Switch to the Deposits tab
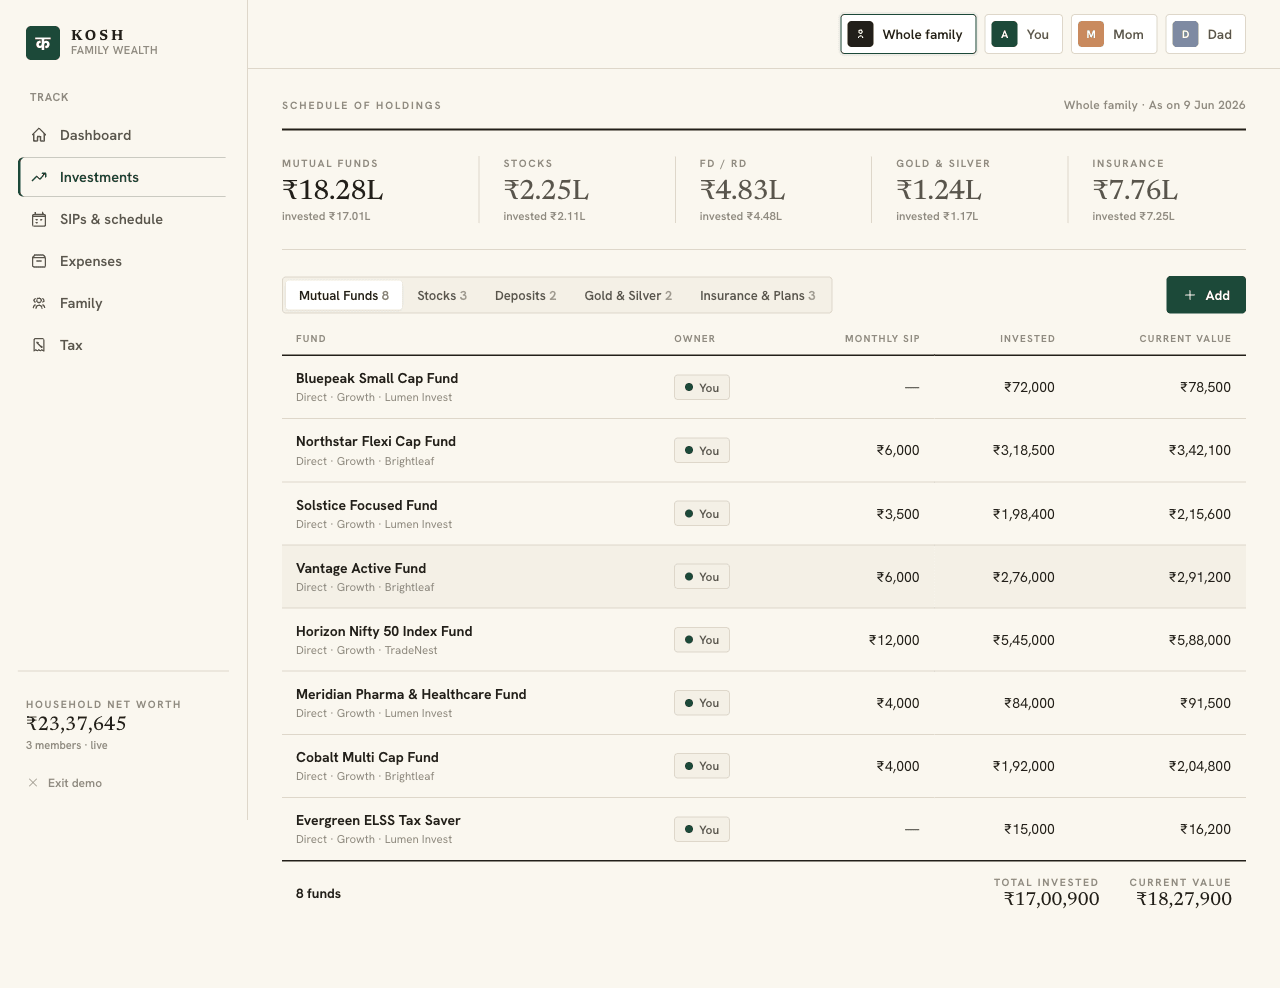The width and height of the screenshot is (1280, 988). (526, 295)
